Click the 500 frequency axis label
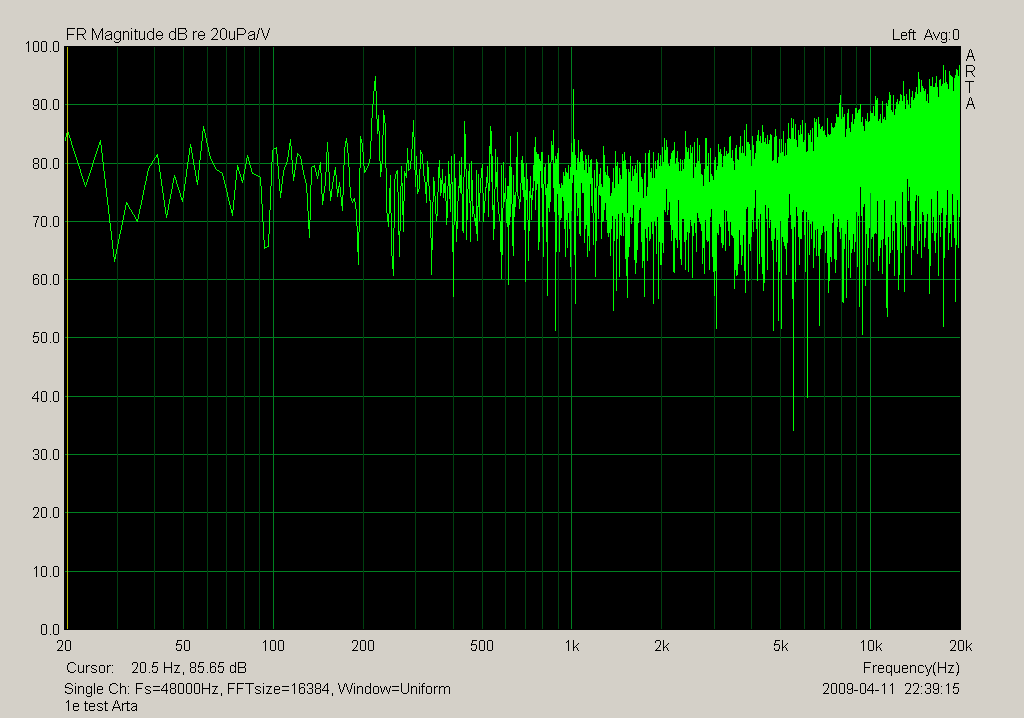The width and height of the screenshot is (1024, 718). pos(482,646)
